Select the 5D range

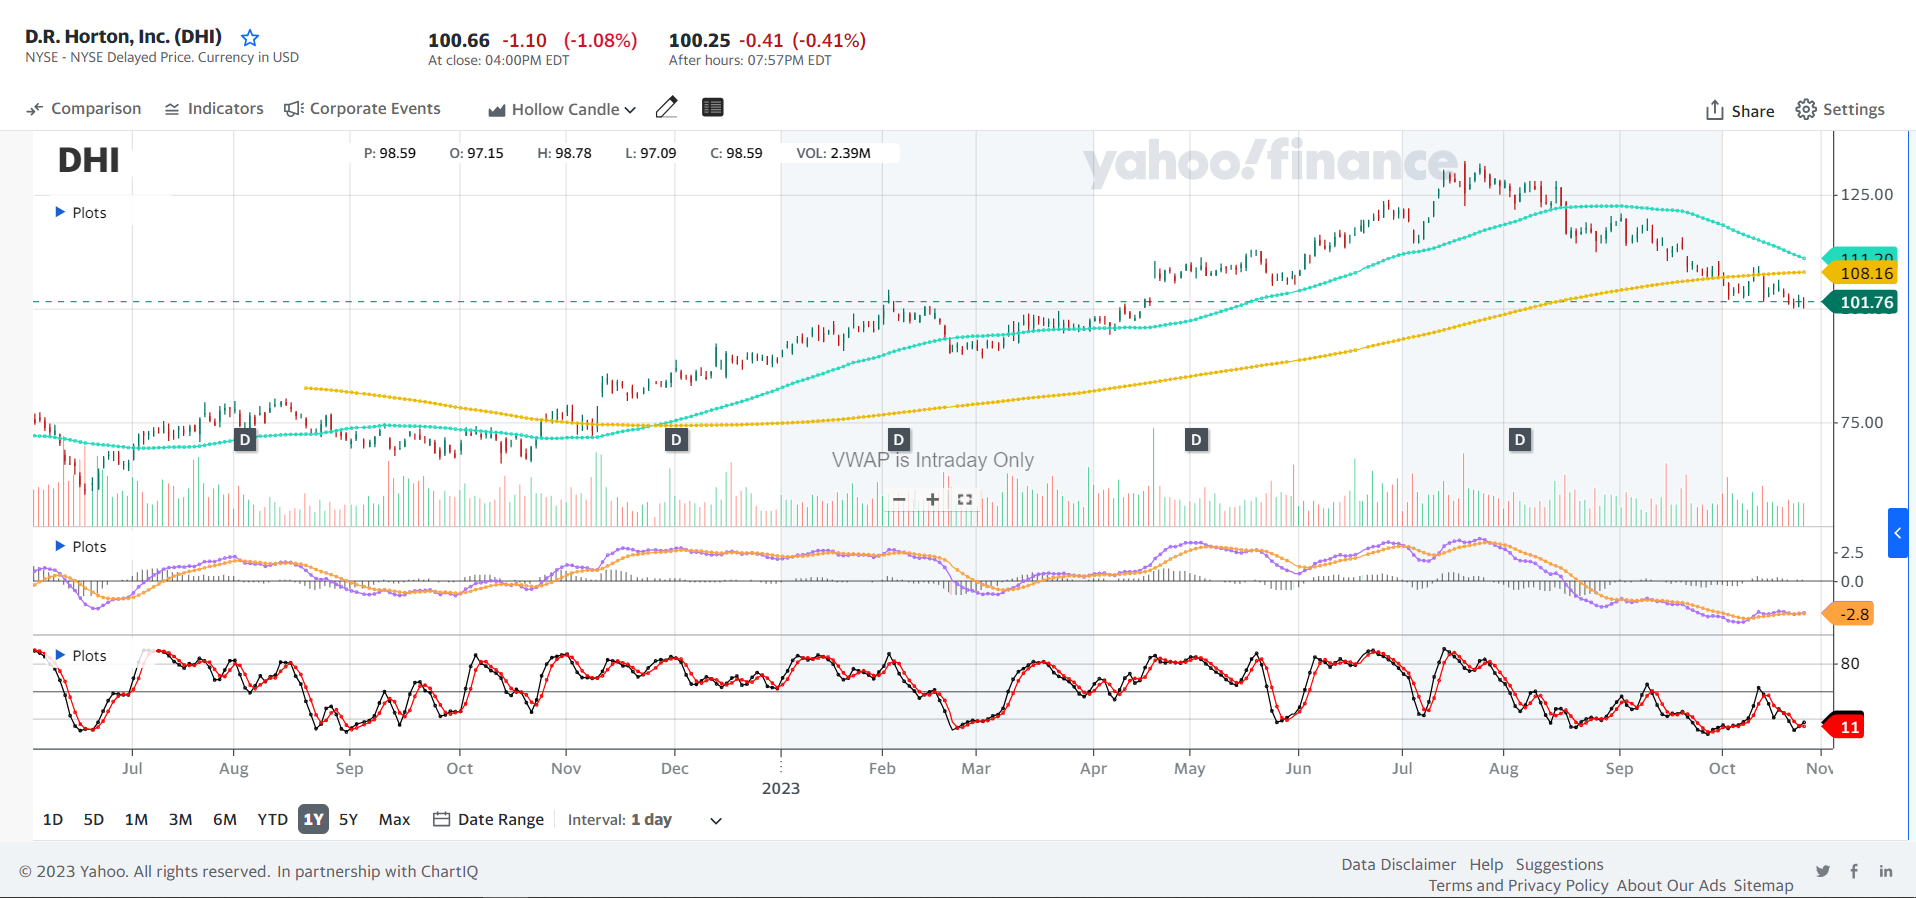point(94,819)
